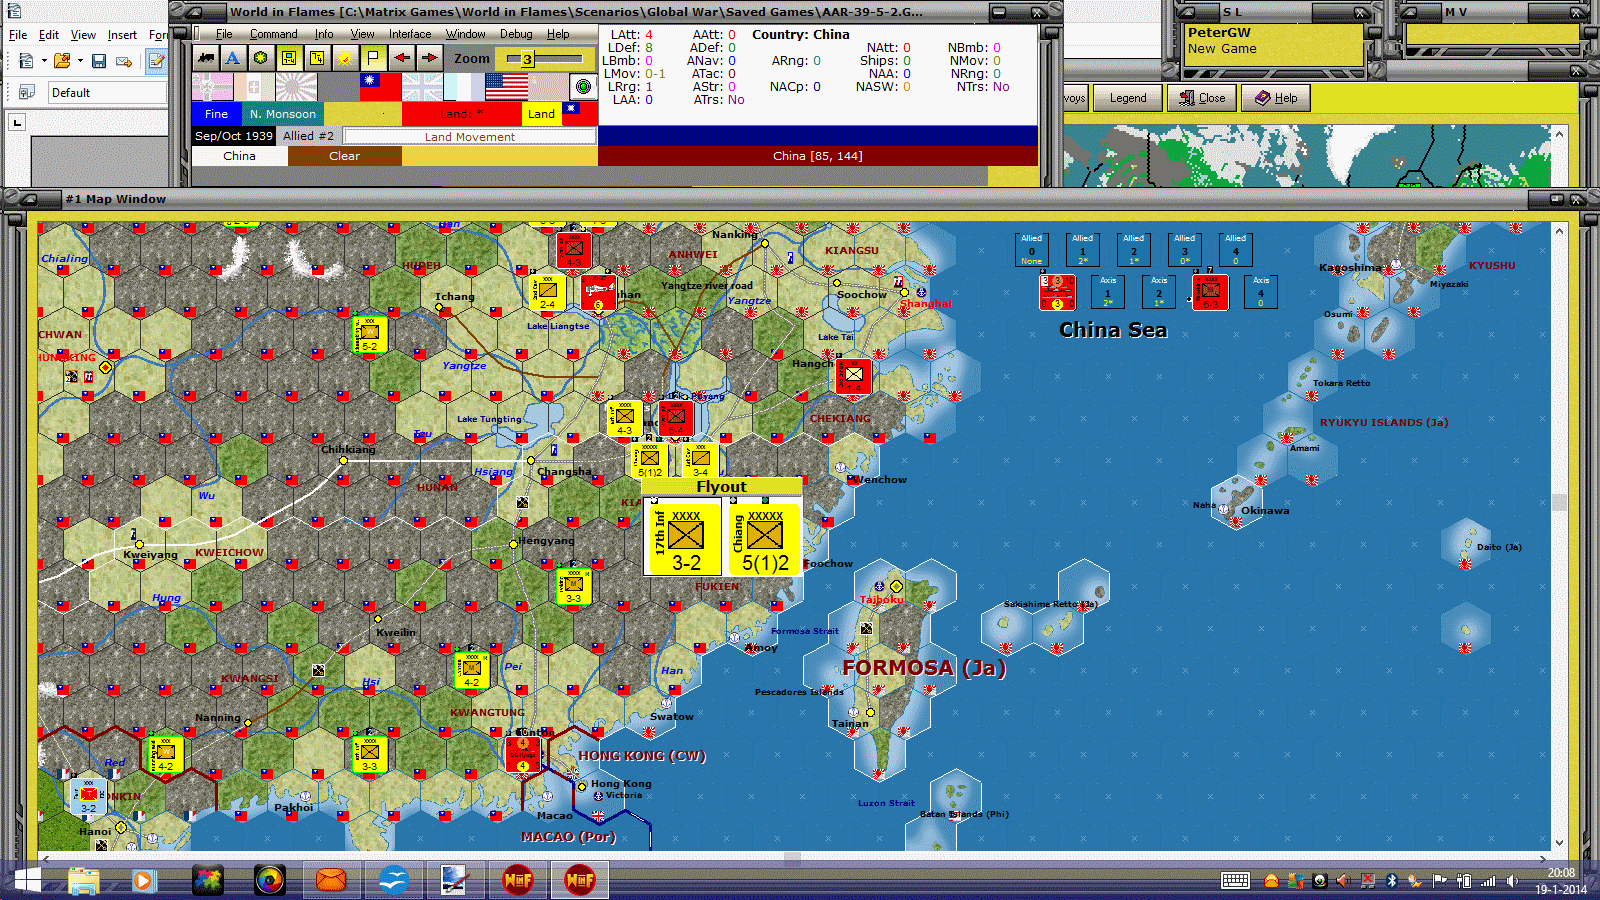The height and width of the screenshot is (900, 1600).
Task: Click the yellow sun with checkmark icon
Action: [x=345, y=58]
